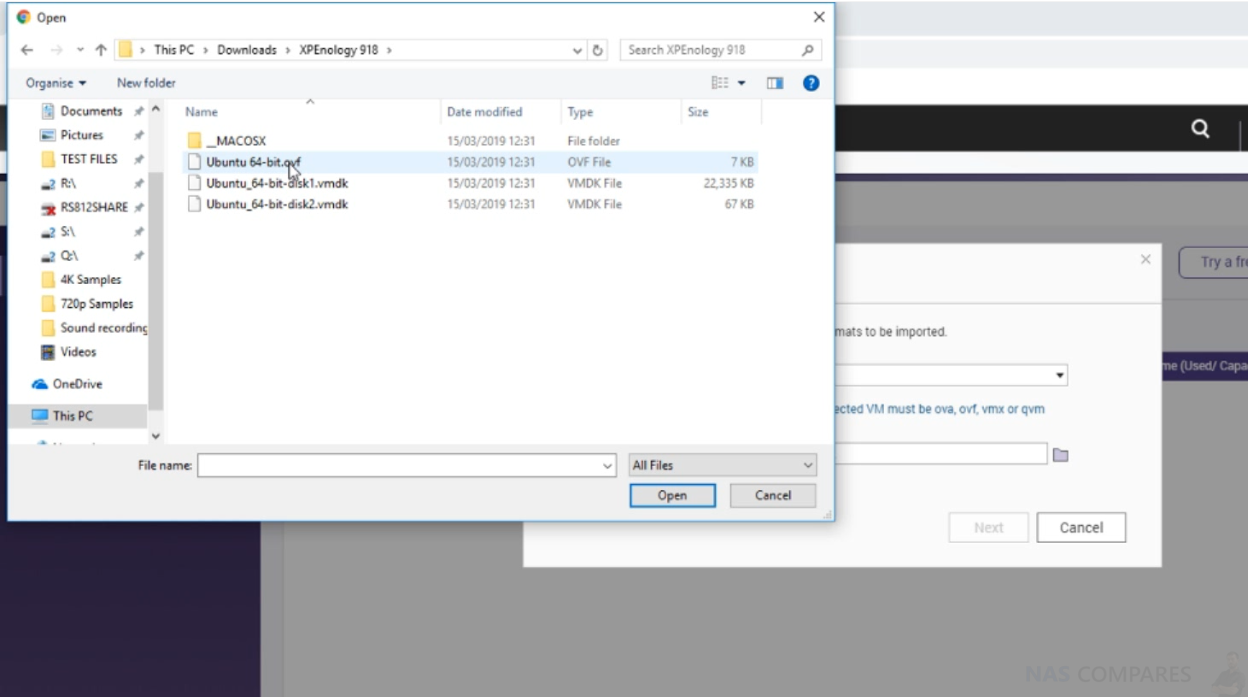Viewport: 1248px width, 697px height.
Task: Open the 4K Samples folder
Action: pyautogui.click(x=91, y=280)
